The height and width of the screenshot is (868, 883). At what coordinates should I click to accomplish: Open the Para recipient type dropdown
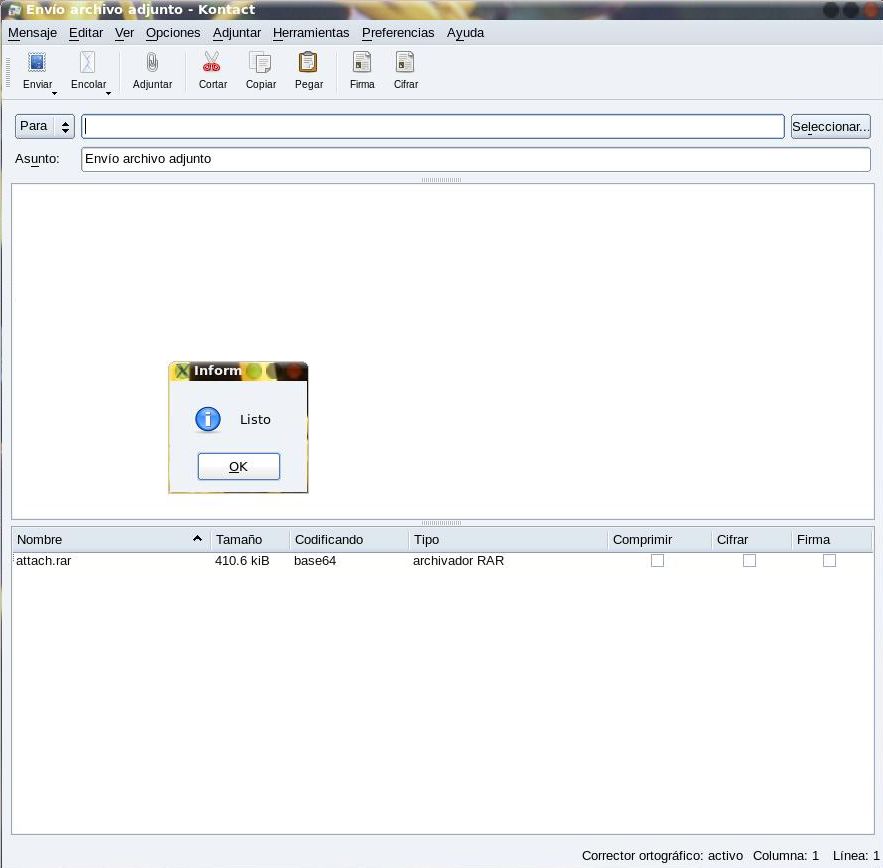[44, 126]
